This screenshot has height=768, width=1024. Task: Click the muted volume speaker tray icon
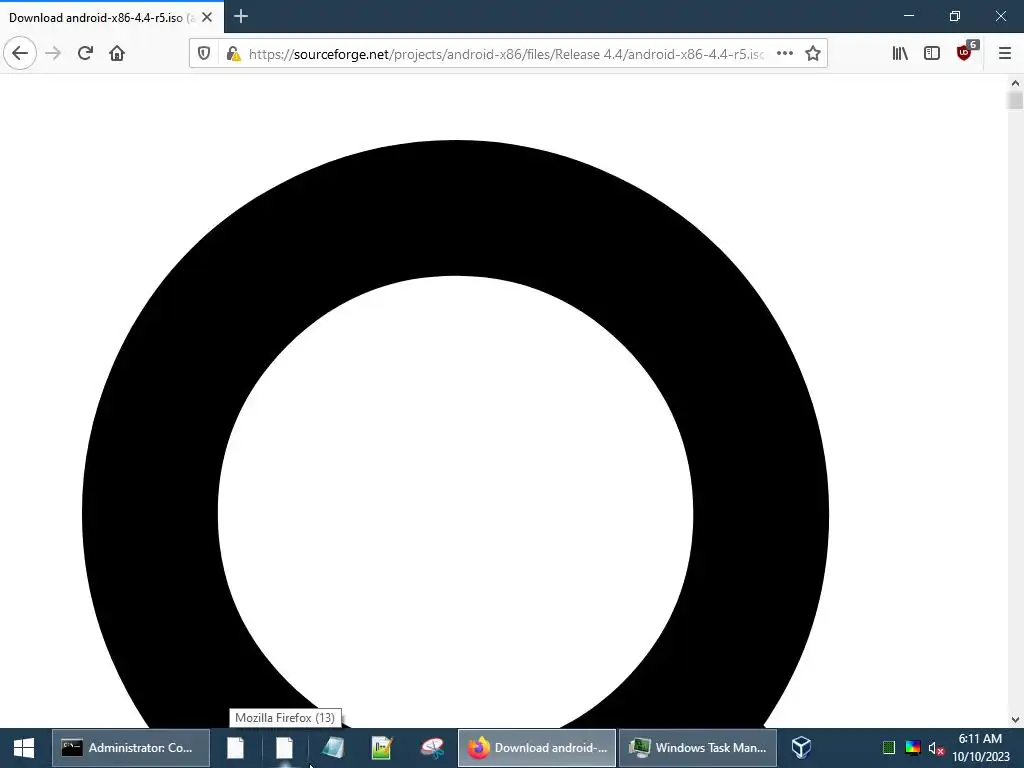coord(936,748)
